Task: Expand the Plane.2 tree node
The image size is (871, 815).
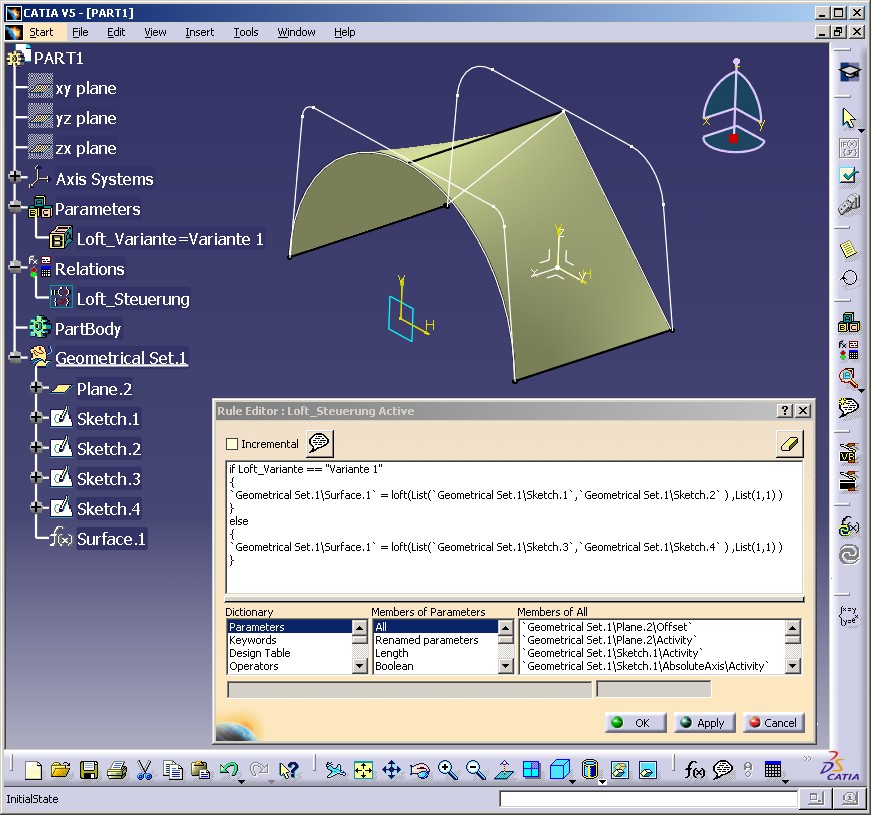Action: coord(36,387)
